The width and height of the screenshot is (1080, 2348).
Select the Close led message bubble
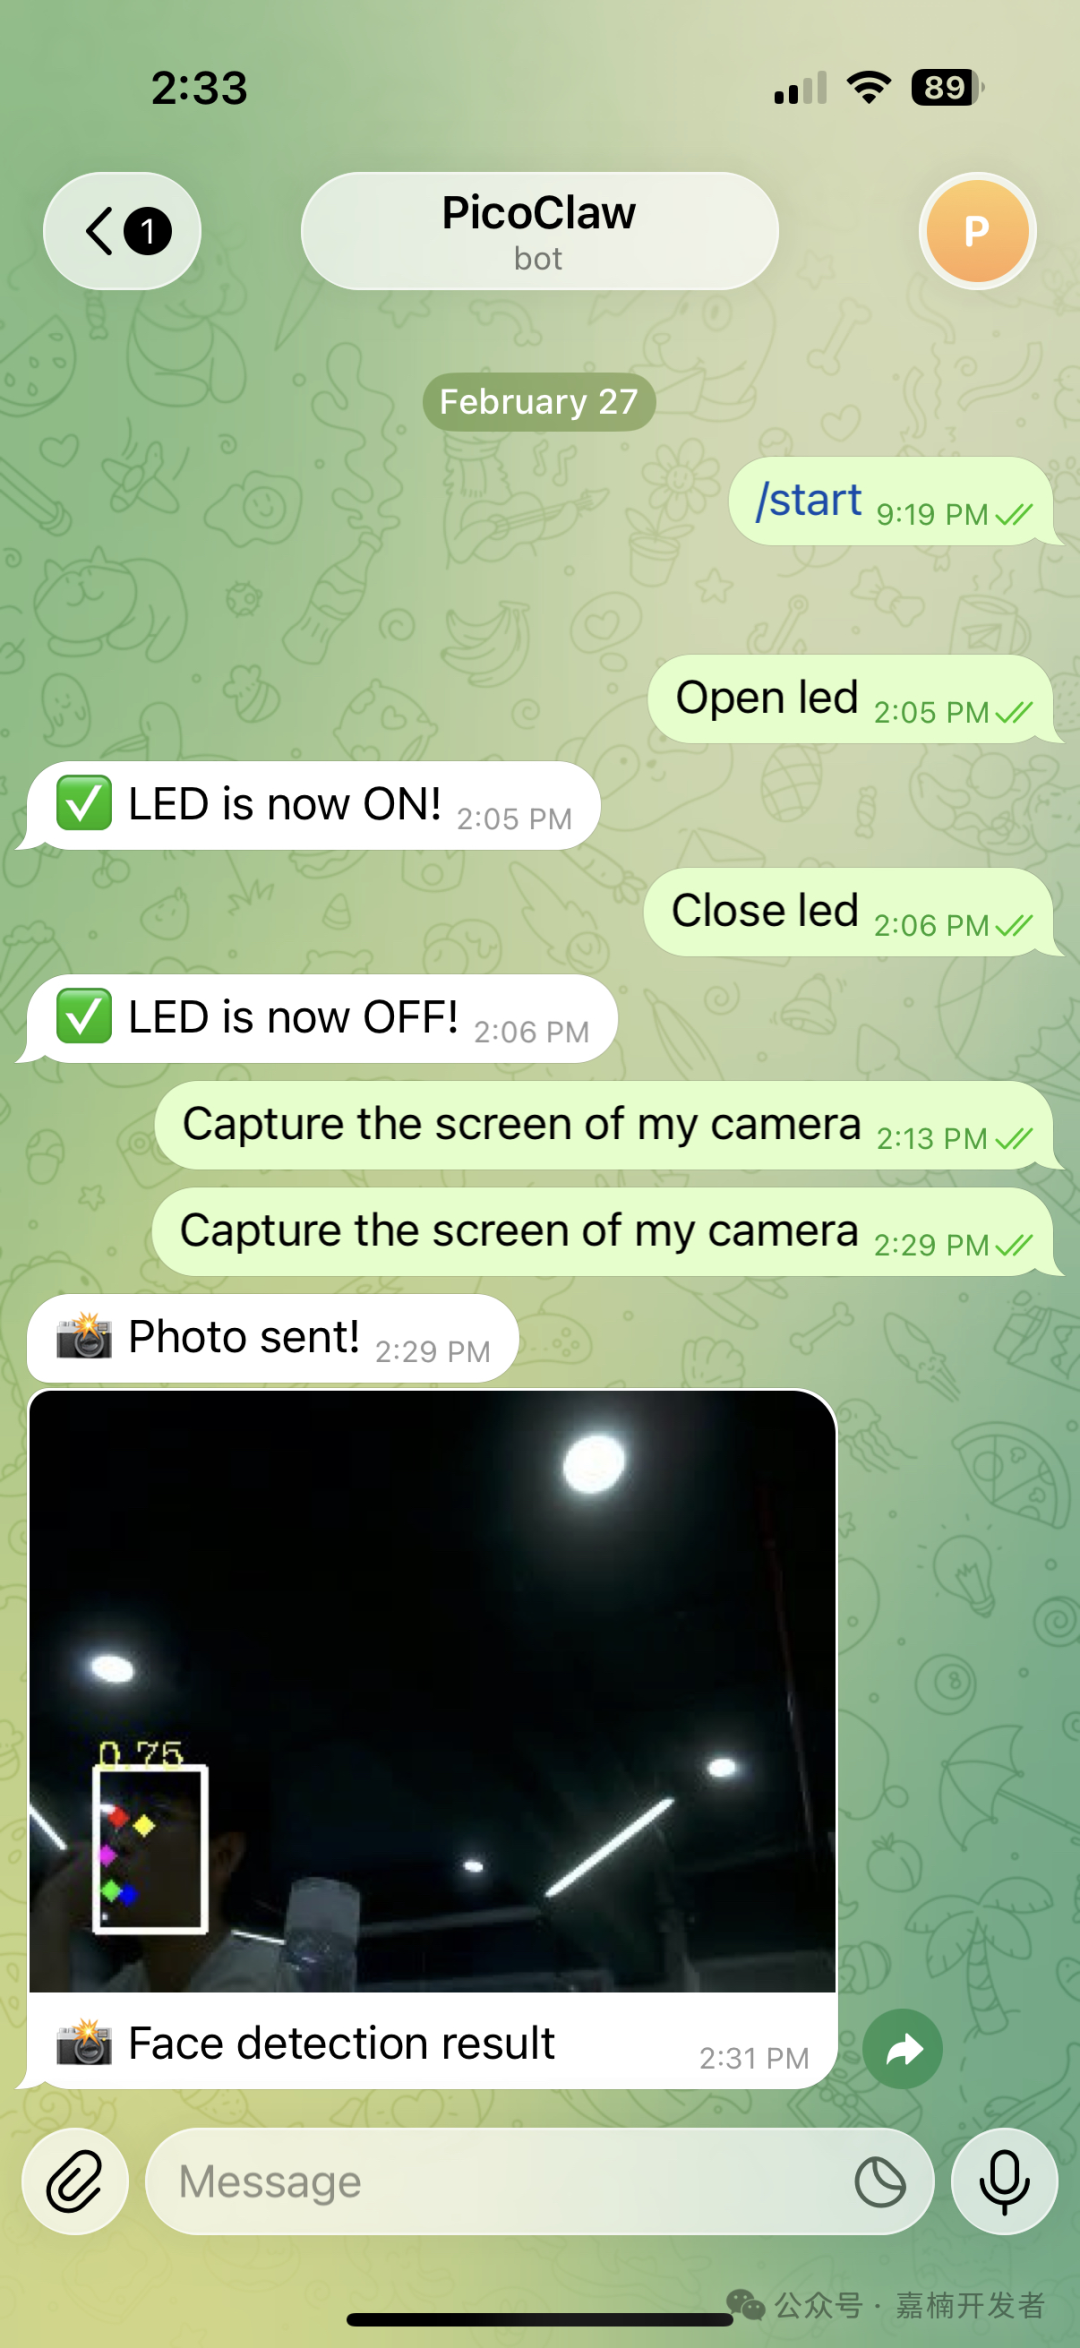pos(849,912)
